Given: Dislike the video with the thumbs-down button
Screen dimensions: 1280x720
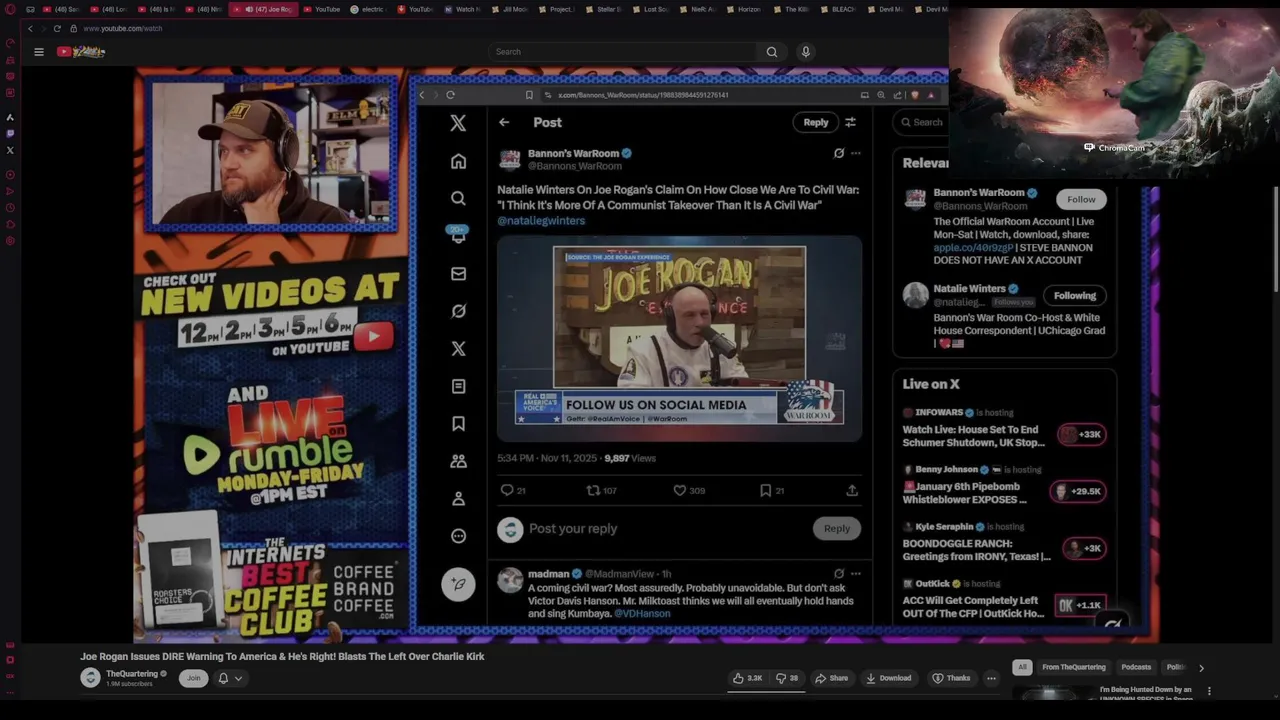Looking at the screenshot, I should click(787, 678).
